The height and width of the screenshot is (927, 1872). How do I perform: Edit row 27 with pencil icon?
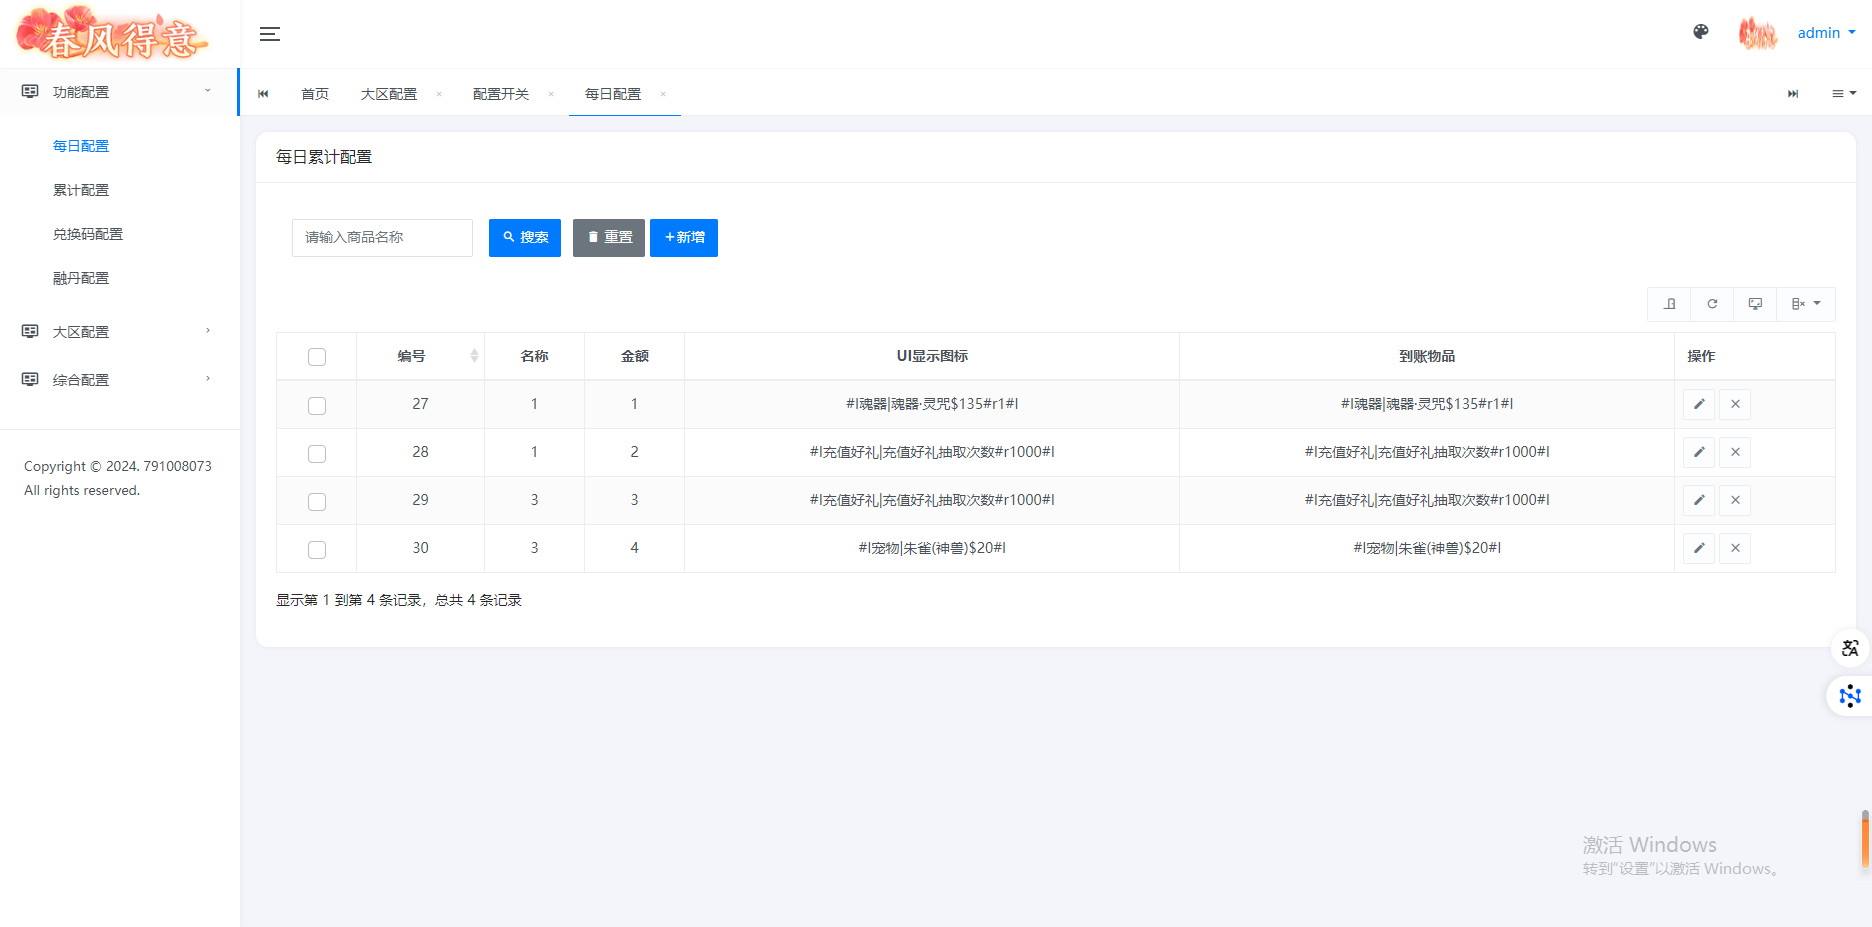[x=1699, y=404]
